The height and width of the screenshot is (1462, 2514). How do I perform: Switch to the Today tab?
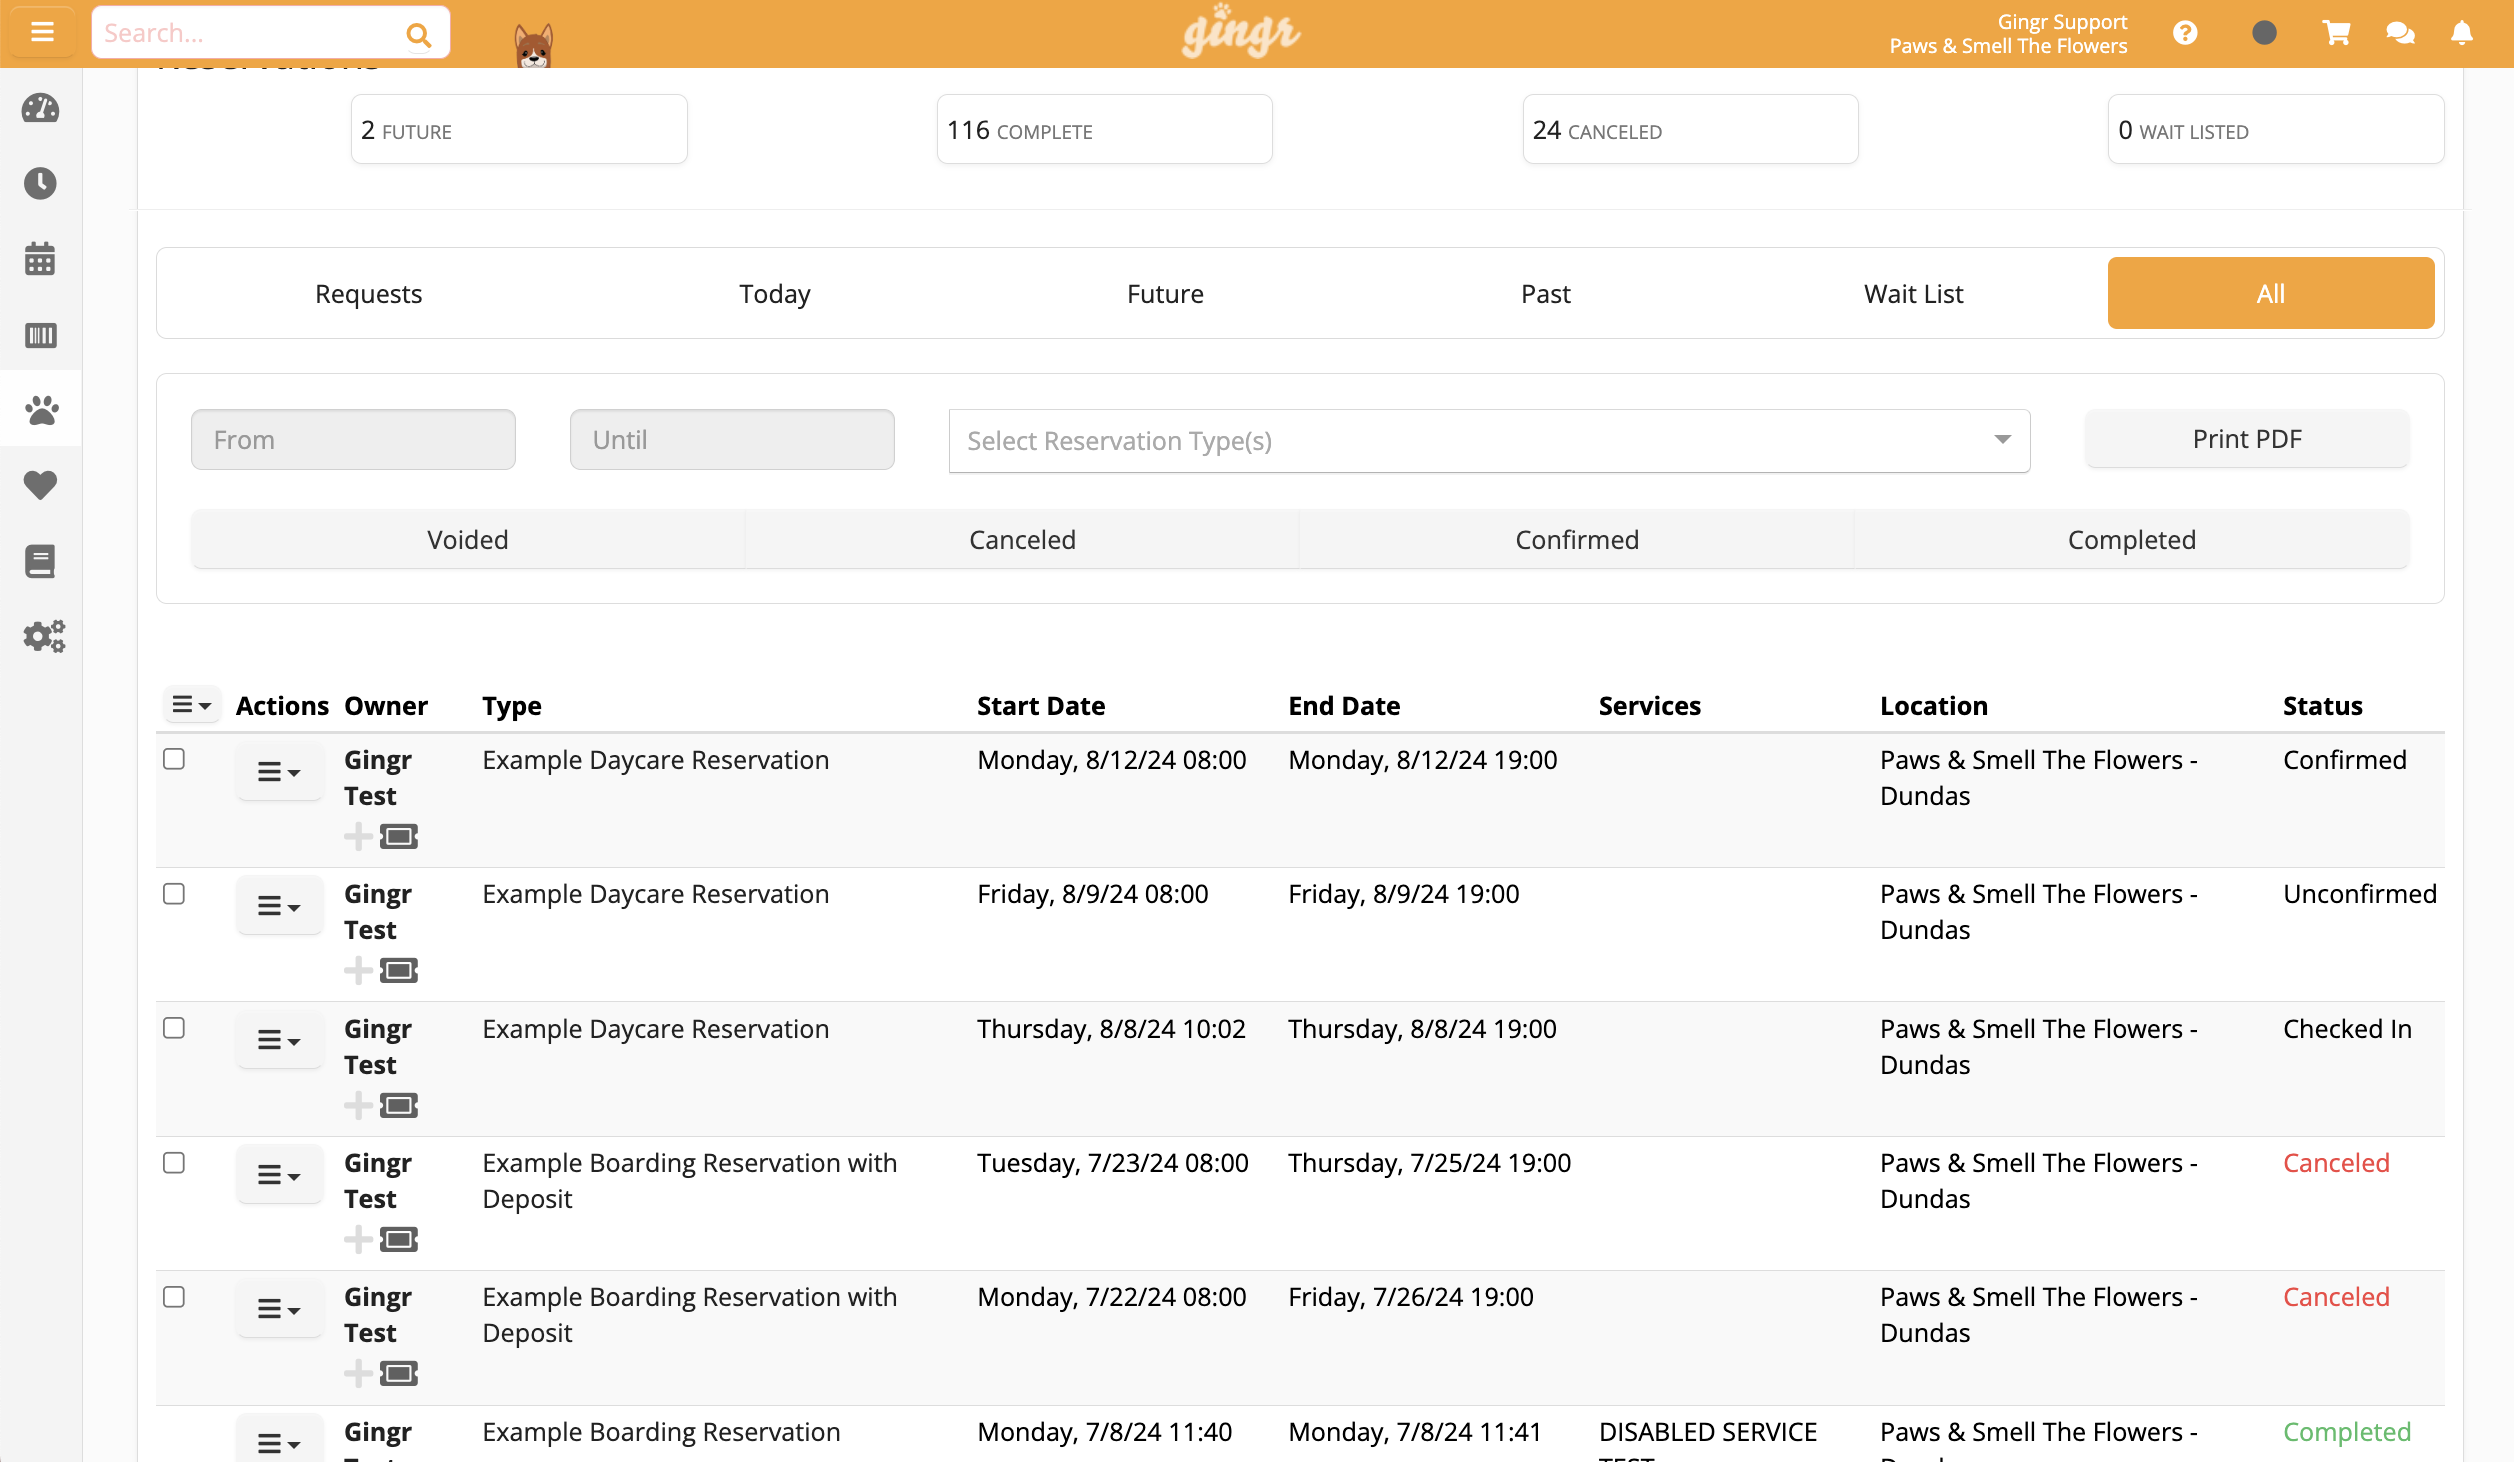(774, 293)
